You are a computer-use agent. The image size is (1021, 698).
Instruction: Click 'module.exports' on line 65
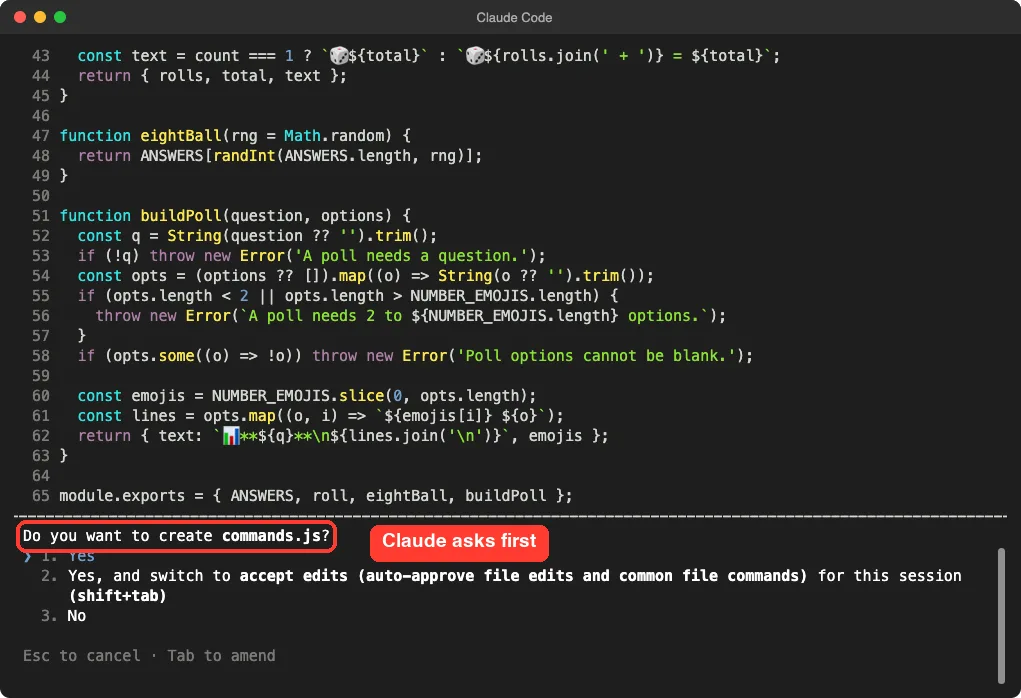point(122,496)
